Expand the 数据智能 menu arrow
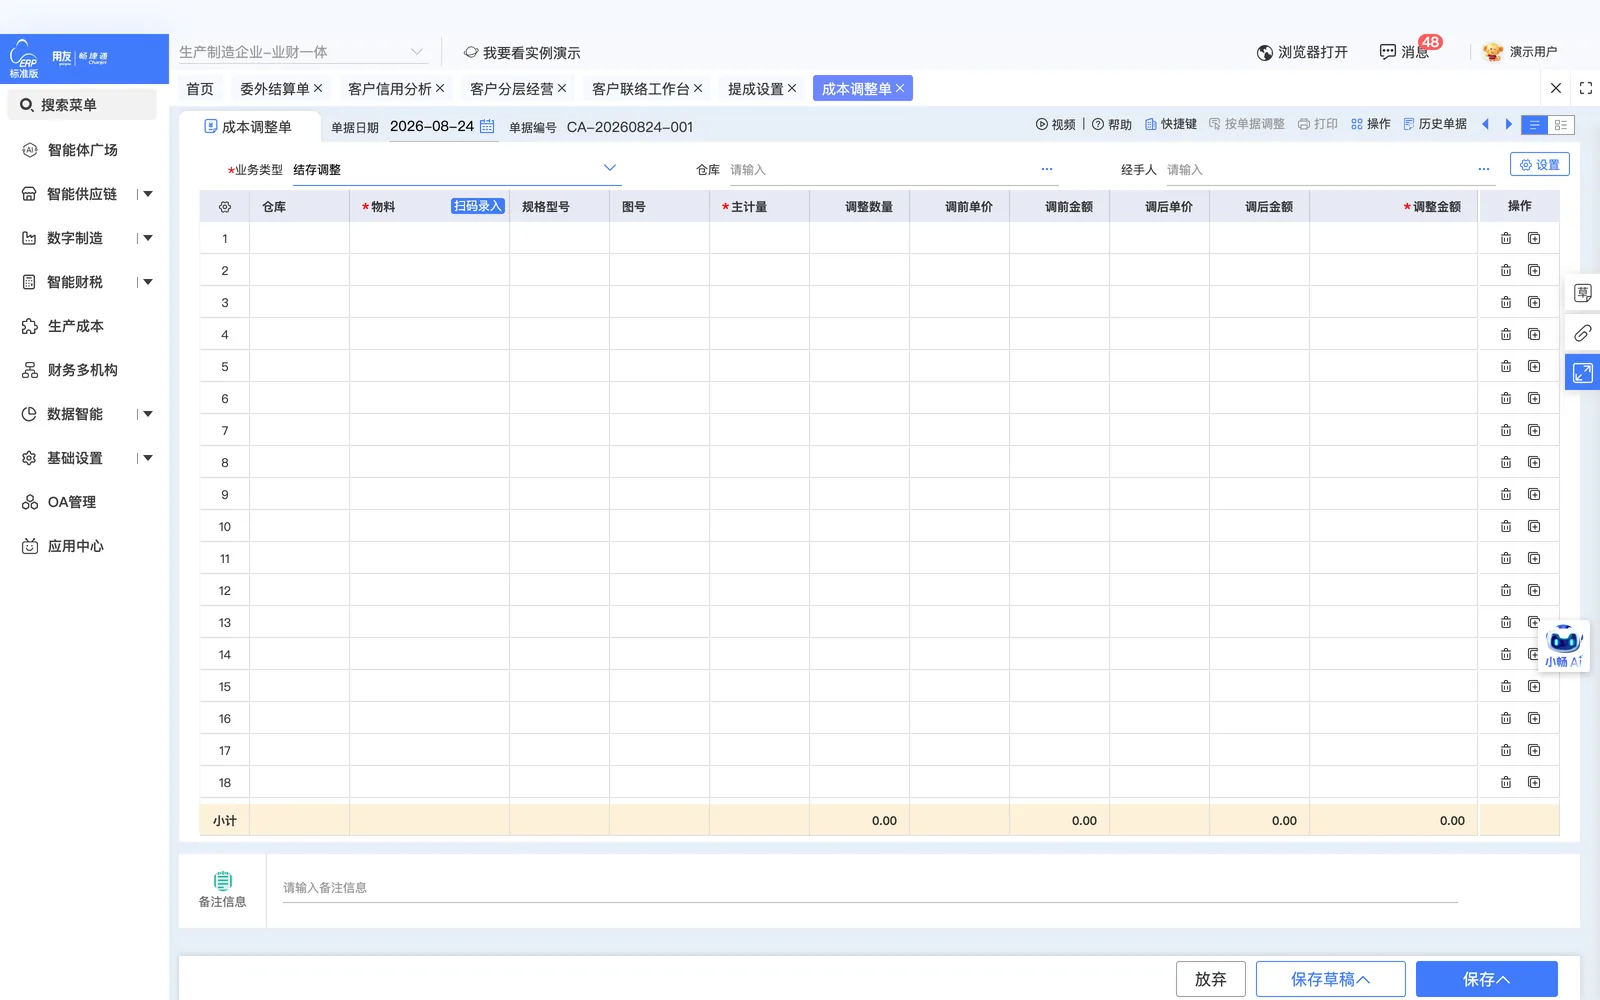 click(148, 414)
